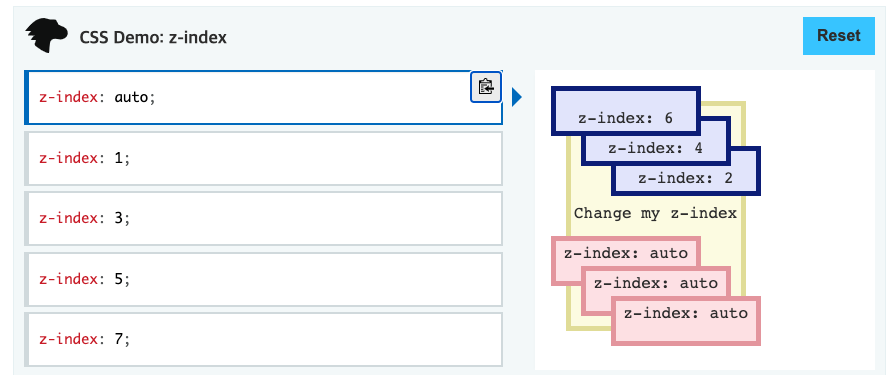The width and height of the screenshot is (892, 375).
Task: Click the blue arrow beside the selected example
Action: pyautogui.click(x=517, y=97)
